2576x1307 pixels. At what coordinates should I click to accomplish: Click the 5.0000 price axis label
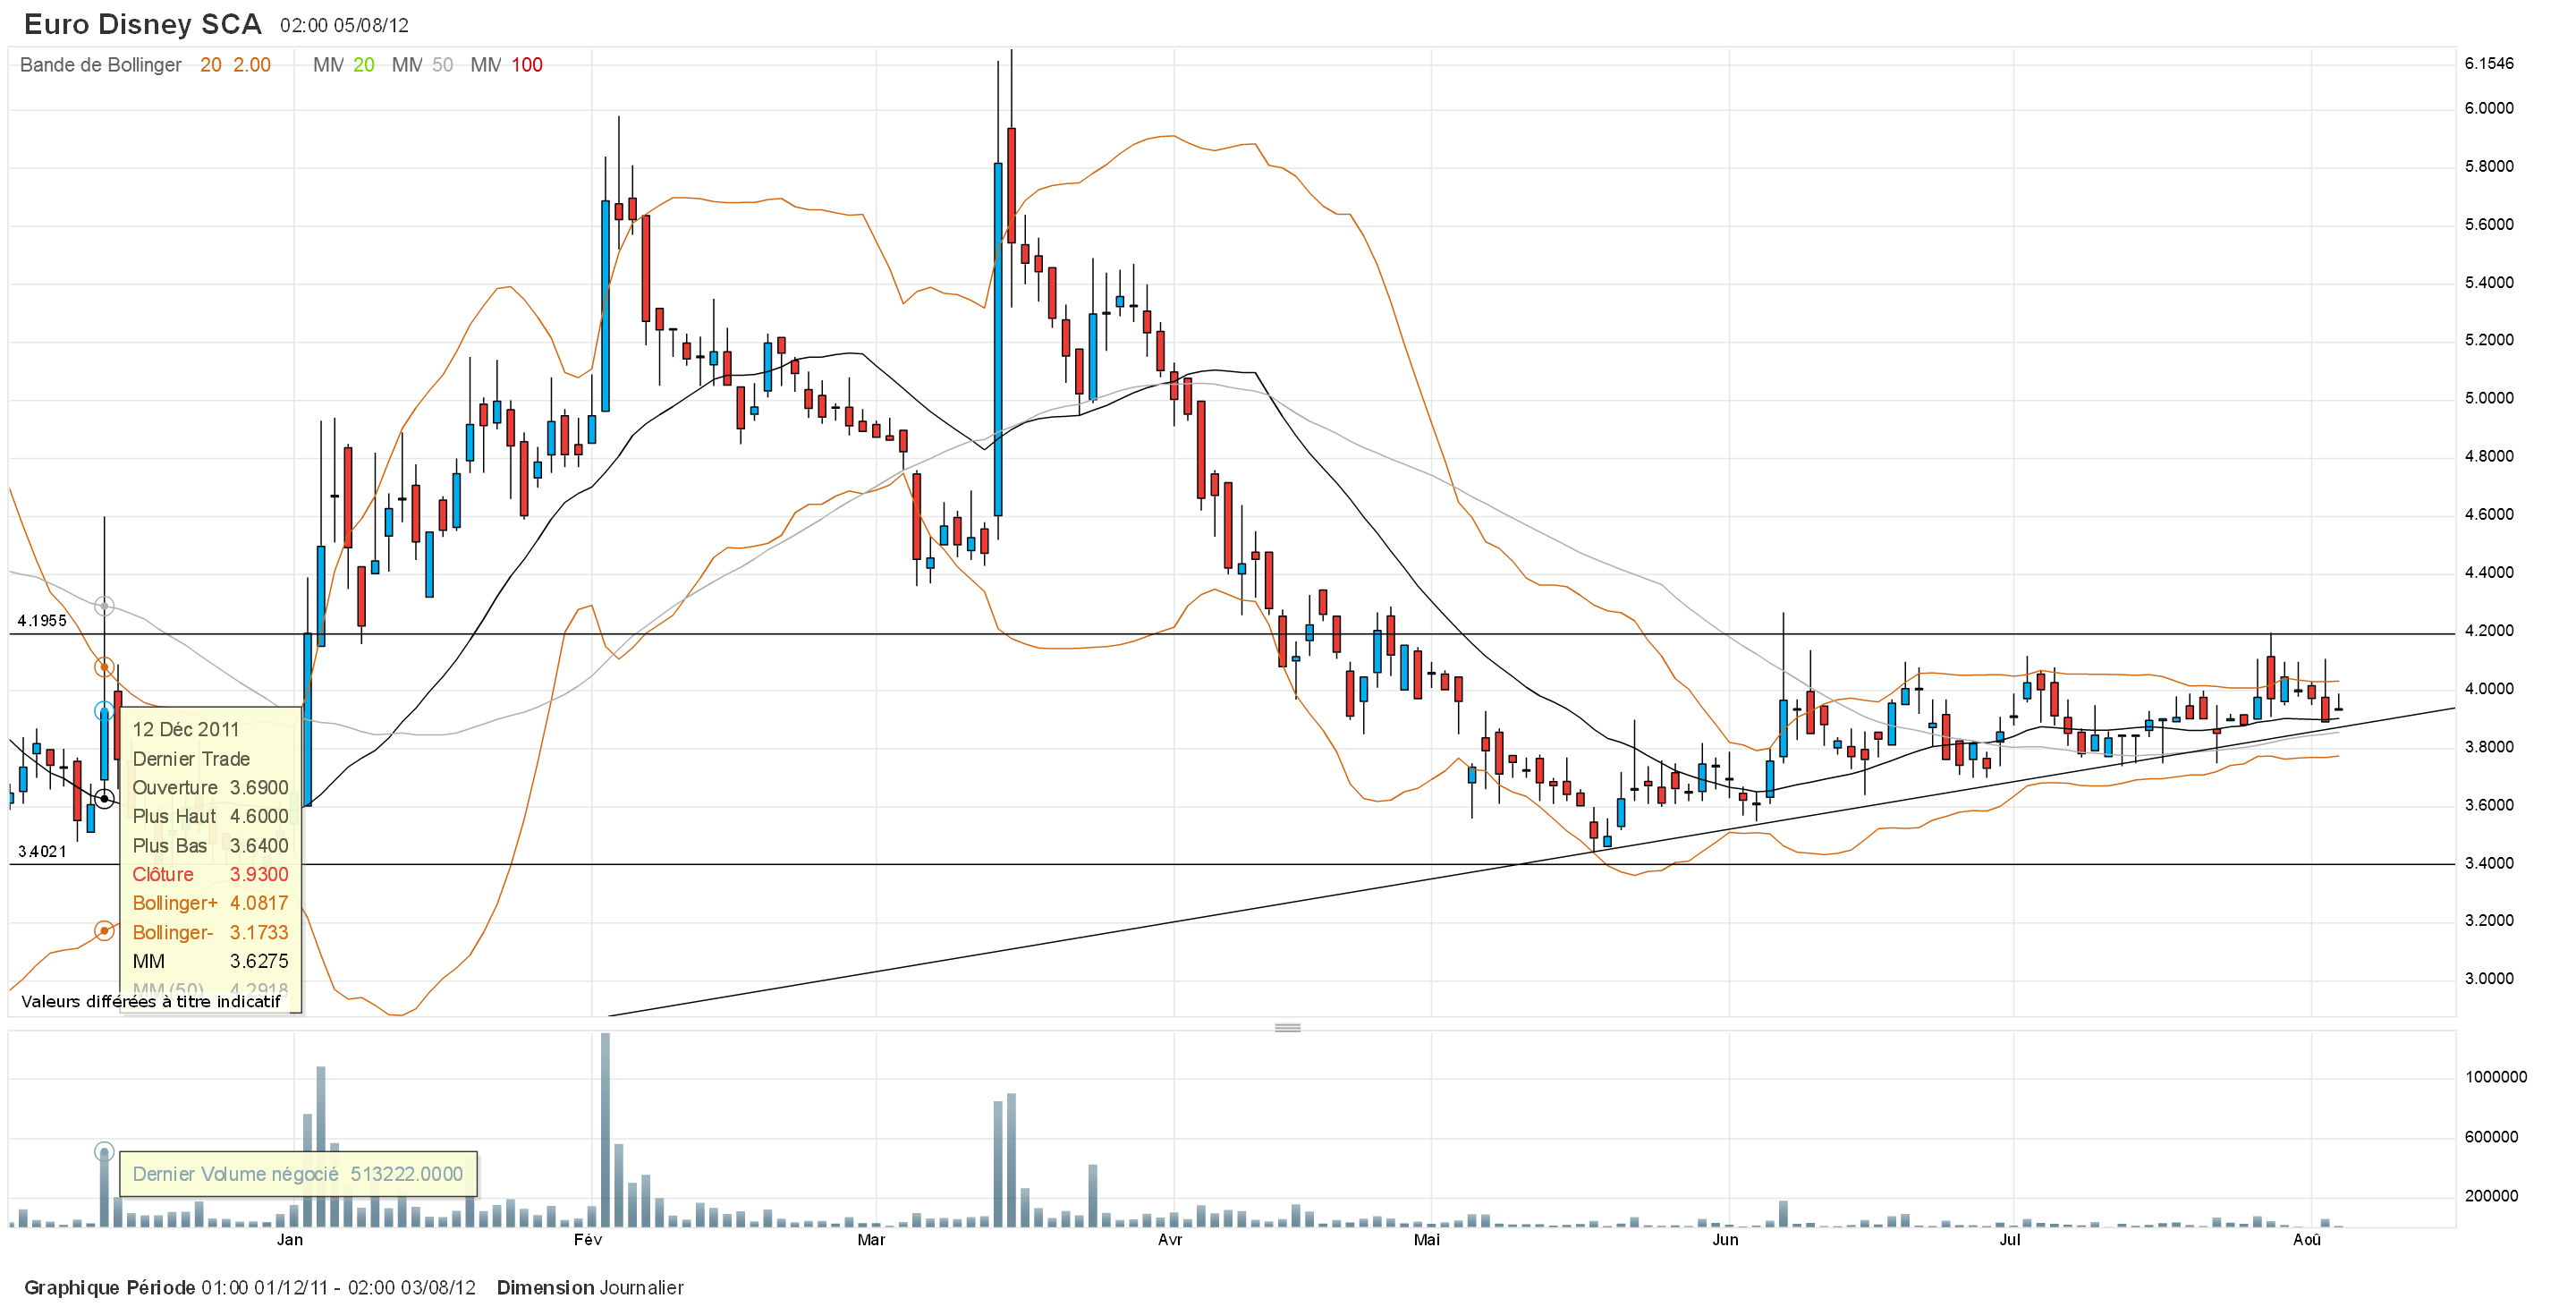[x=2489, y=398]
